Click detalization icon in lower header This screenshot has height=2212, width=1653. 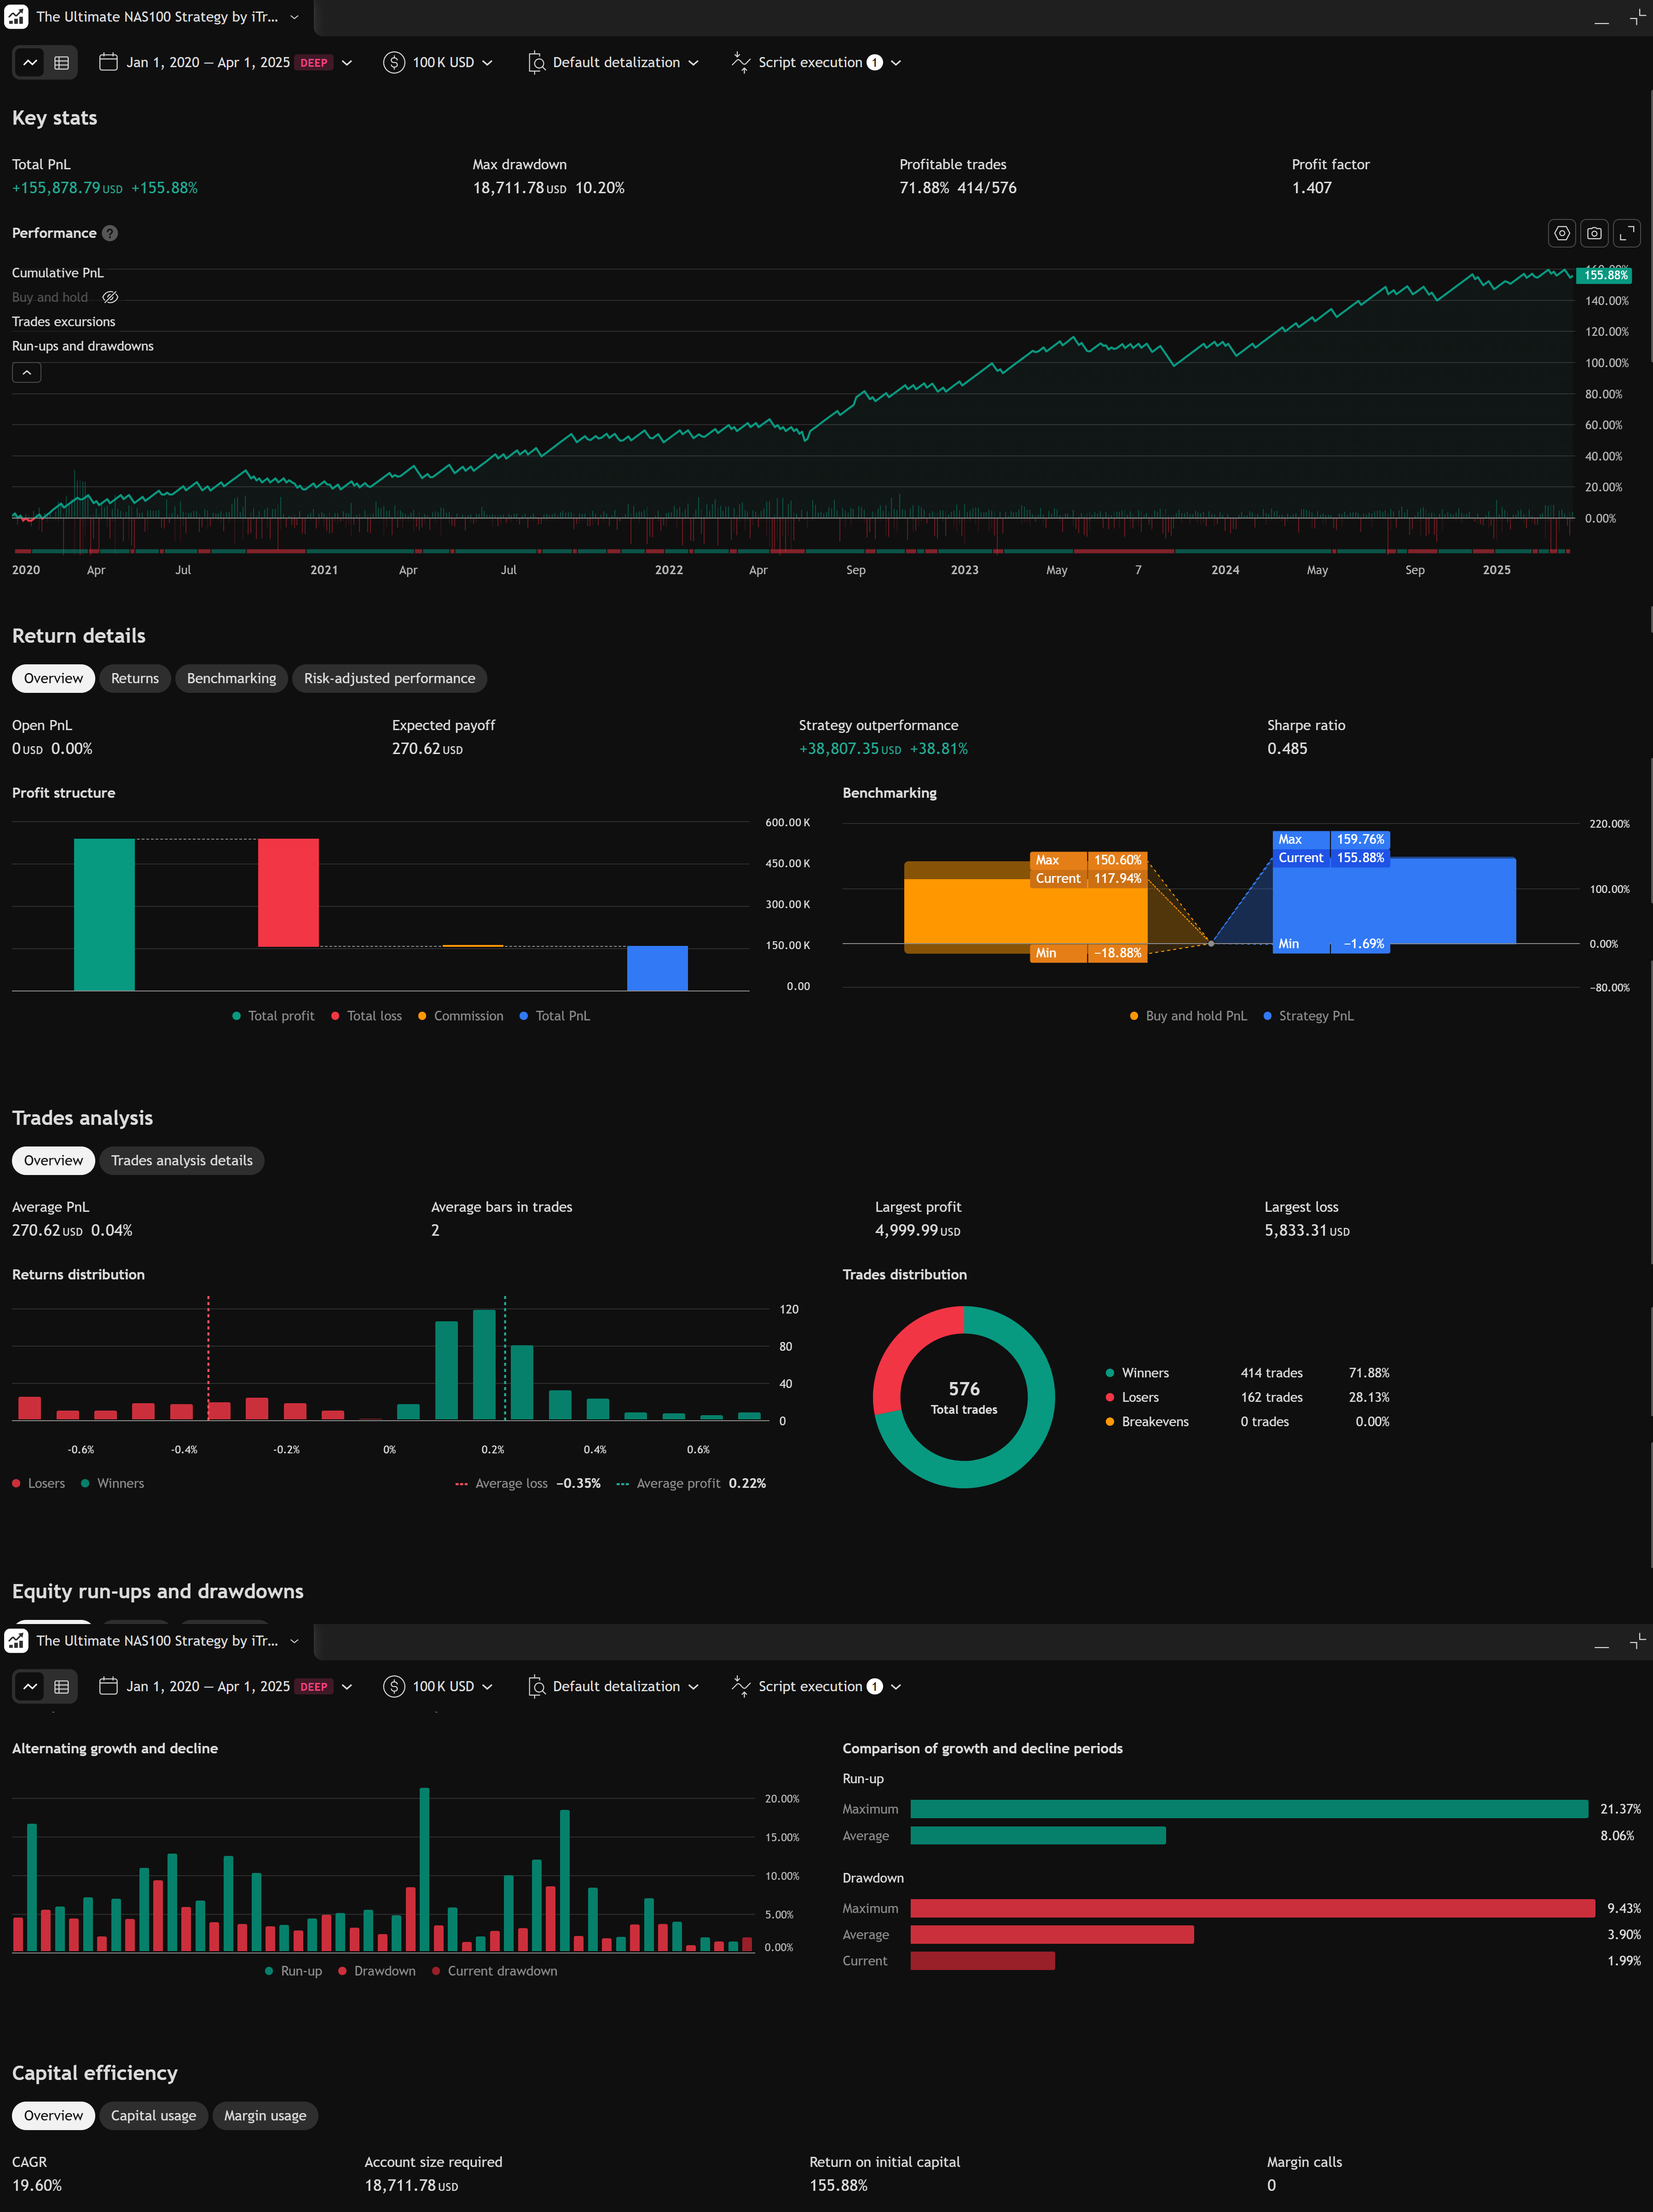coord(536,1686)
